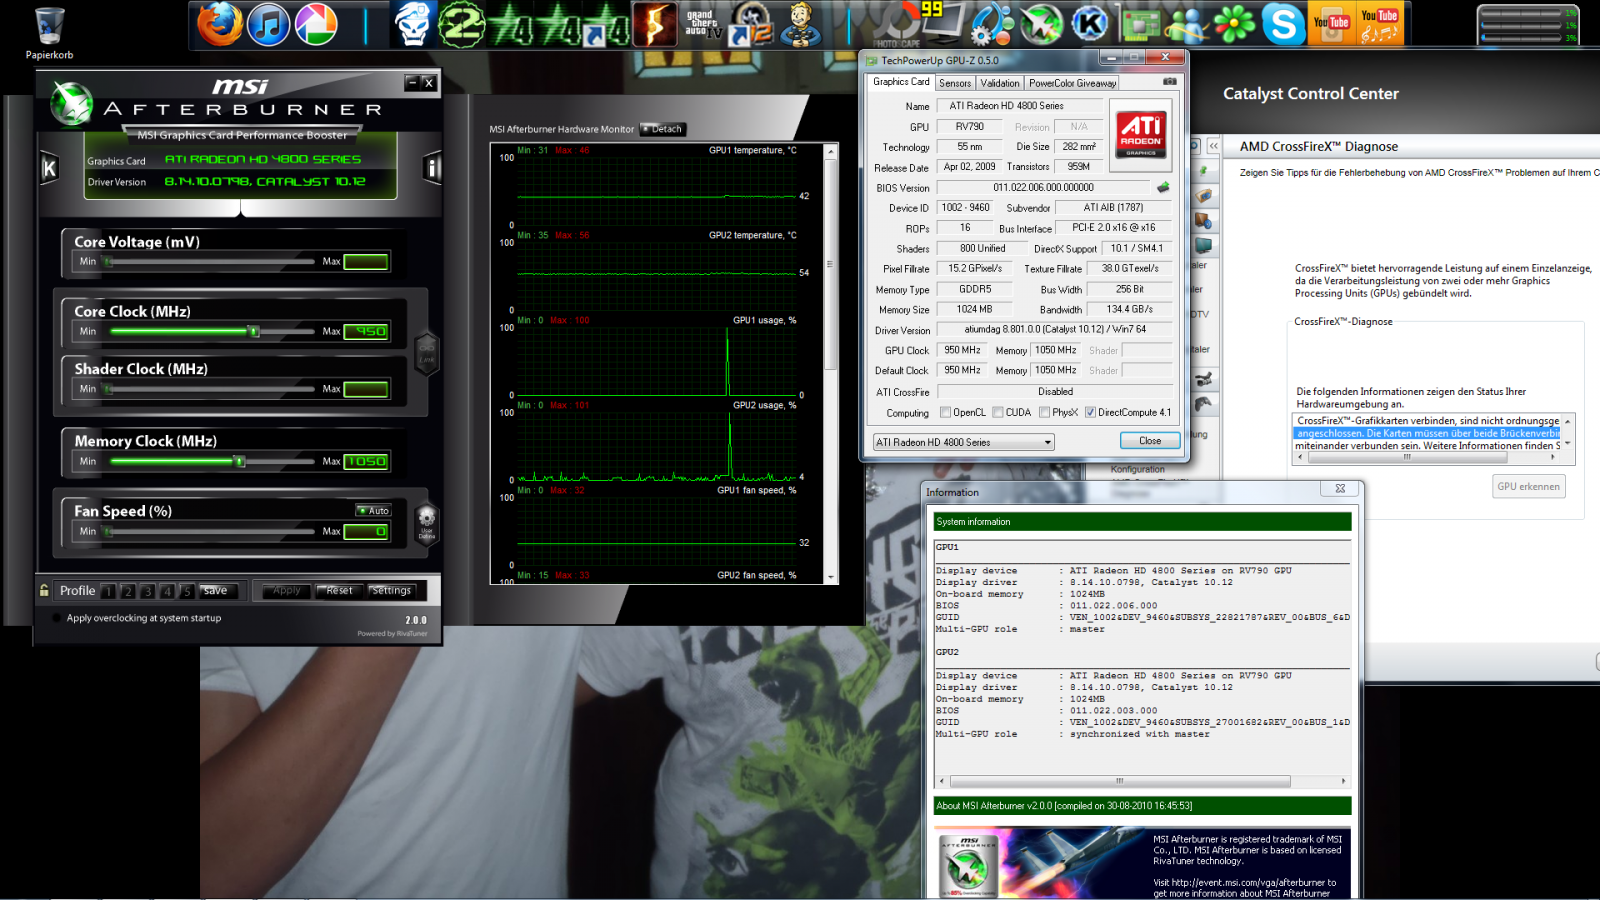Collapse the Catalyst sidebar with << button
Screen dimensions: 1600x900
[x=1213, y=145]
